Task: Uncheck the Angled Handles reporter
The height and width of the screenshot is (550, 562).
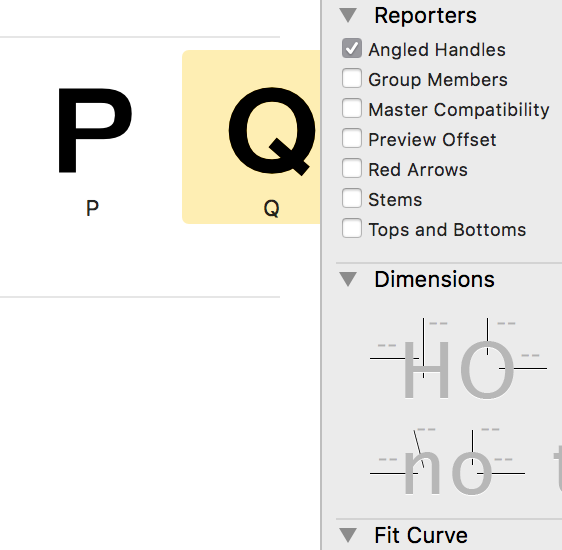Action: (x=352, y=48)
